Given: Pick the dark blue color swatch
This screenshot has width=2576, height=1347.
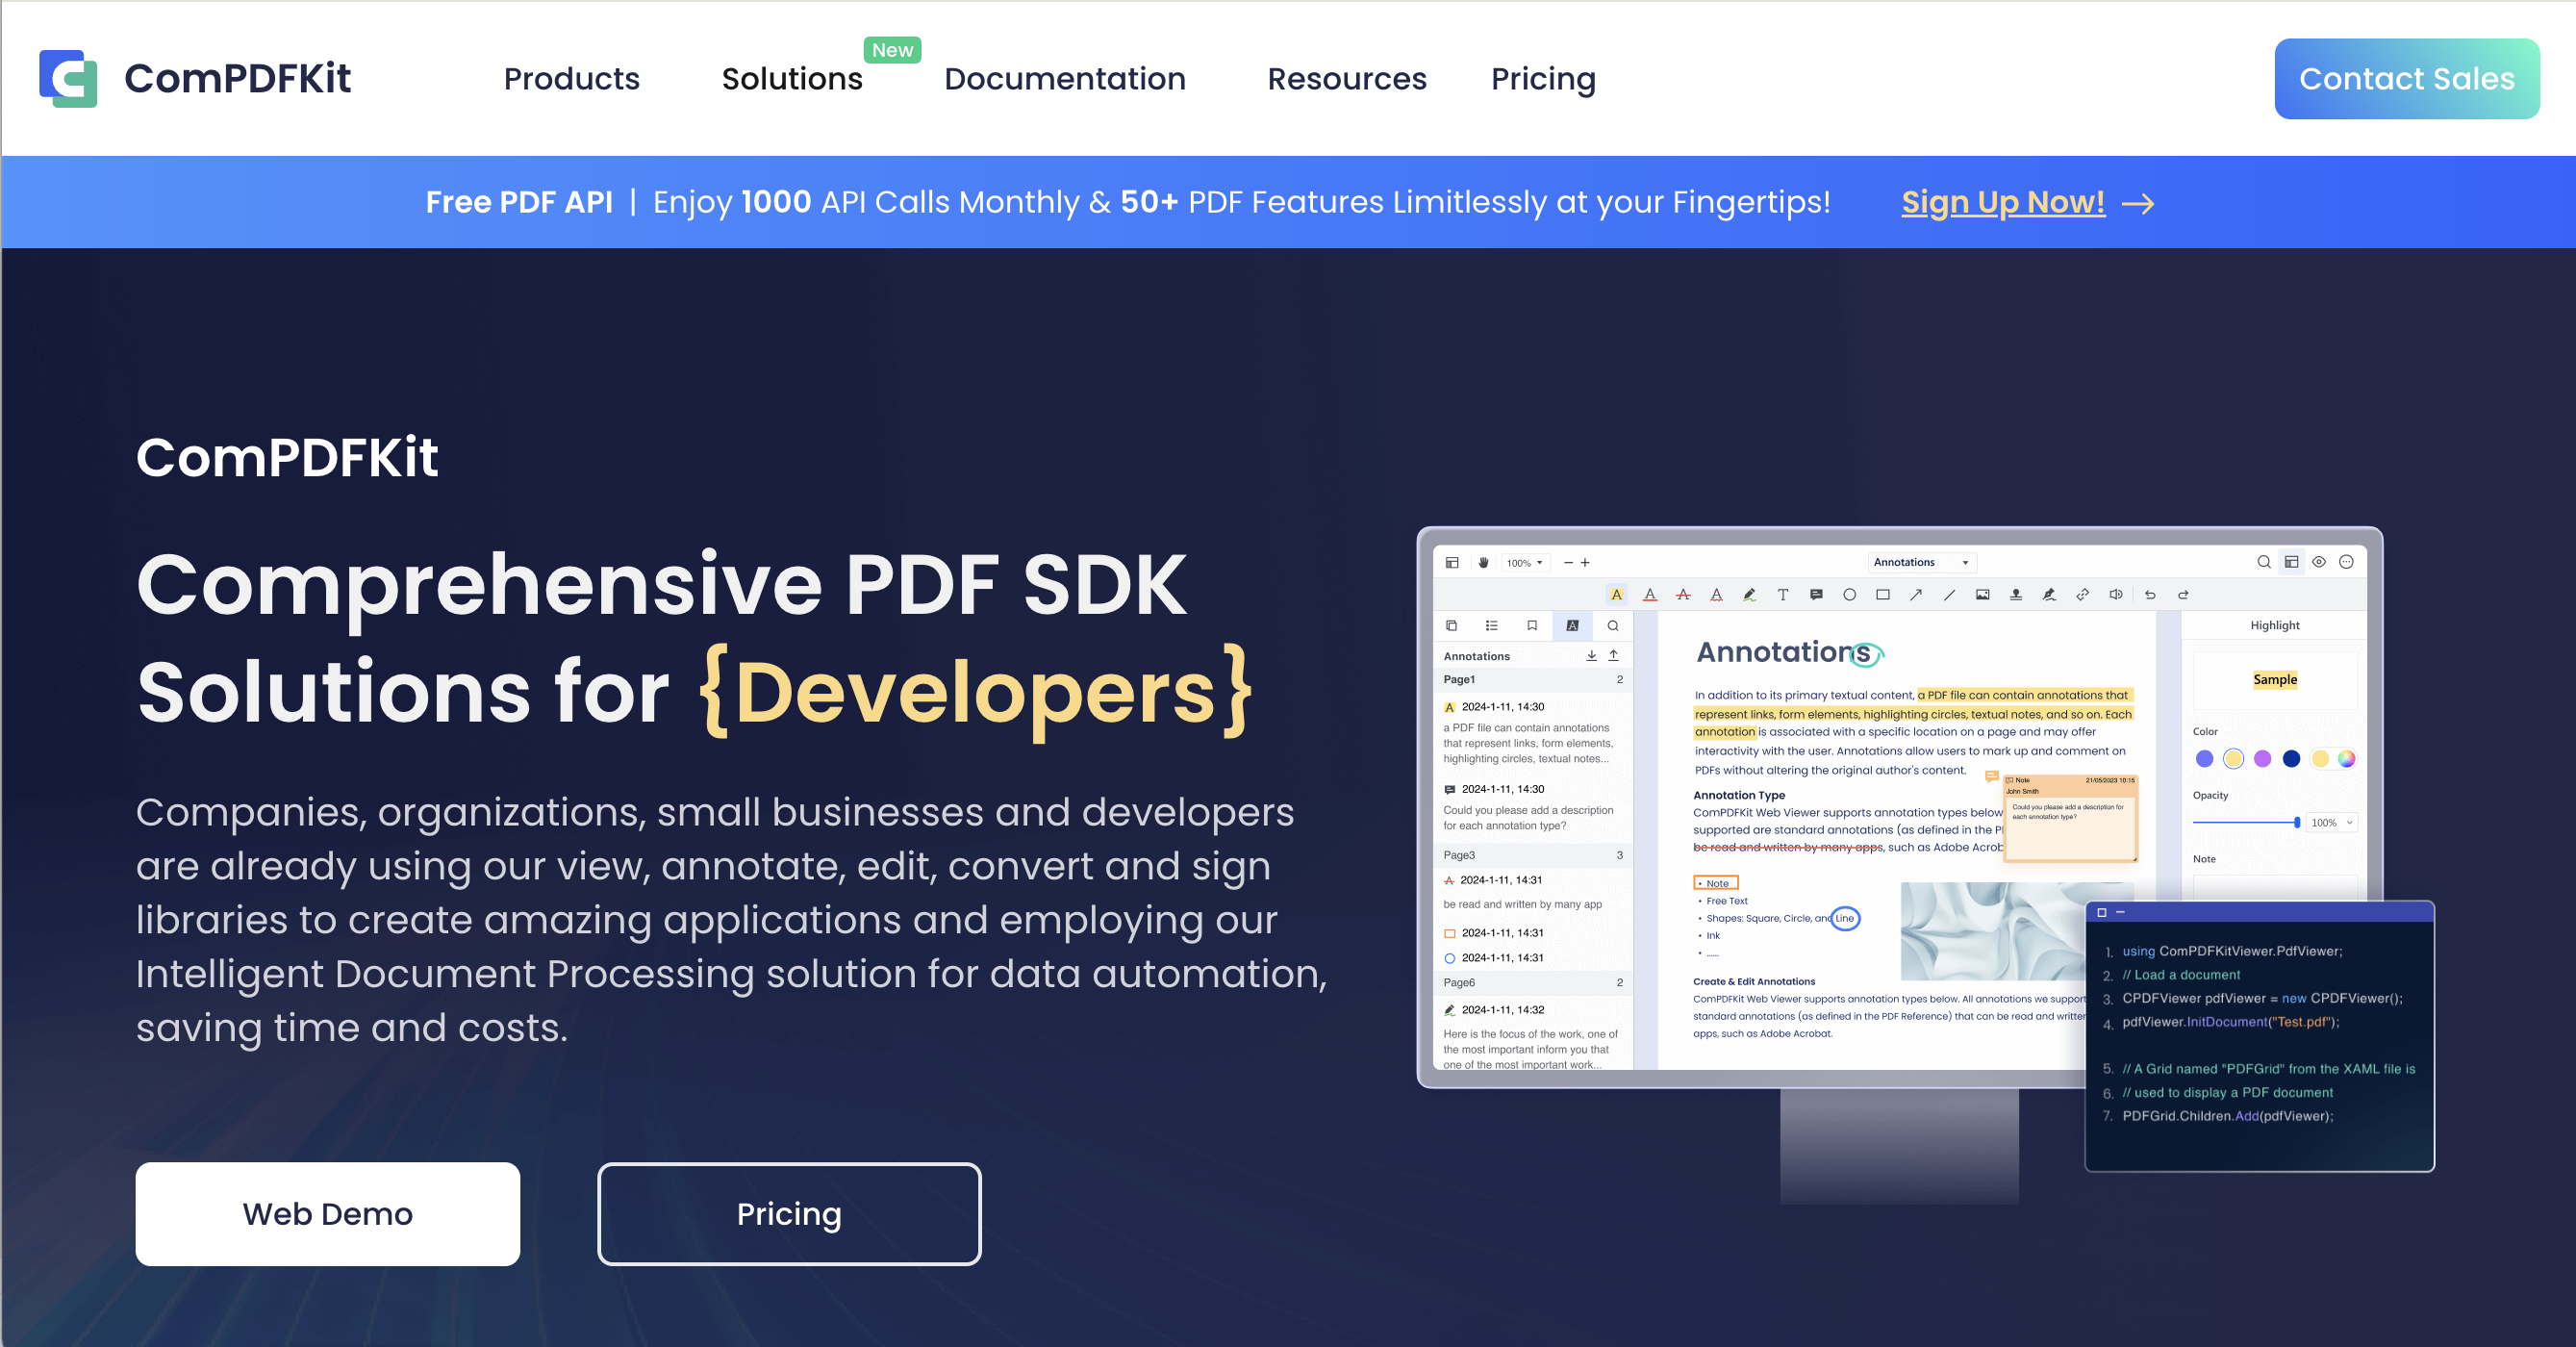Looking at the screenshot, I should (2291, 759).
